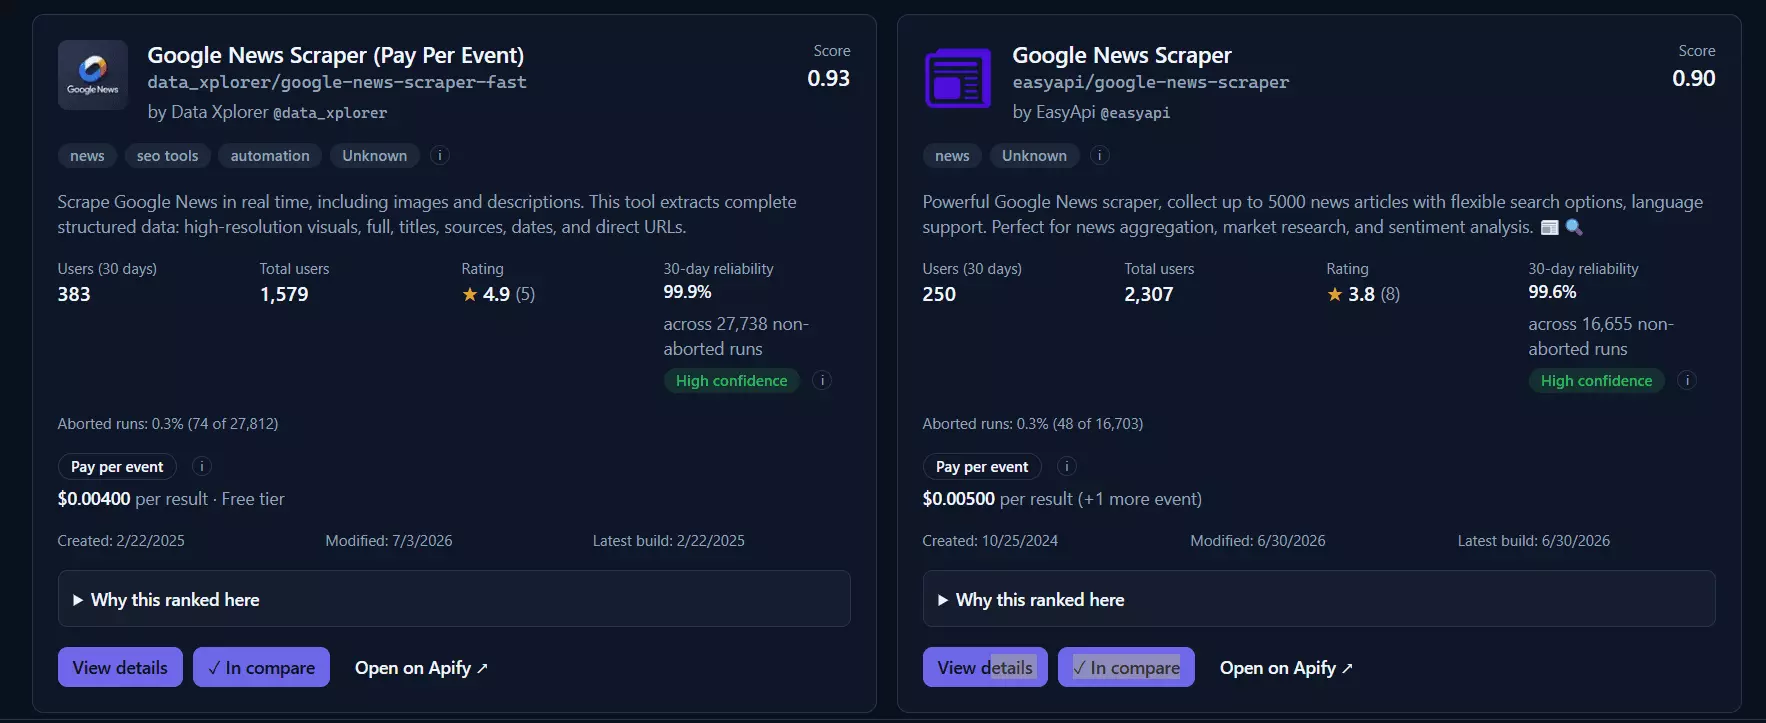
Task: Open View details for Google News Scraper (Pay Per Event)
Action: (x=120, y=667)
